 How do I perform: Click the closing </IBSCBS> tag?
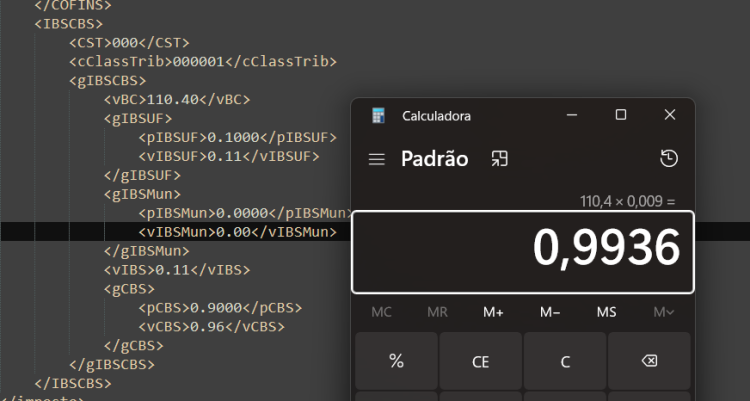coord(73,384)
